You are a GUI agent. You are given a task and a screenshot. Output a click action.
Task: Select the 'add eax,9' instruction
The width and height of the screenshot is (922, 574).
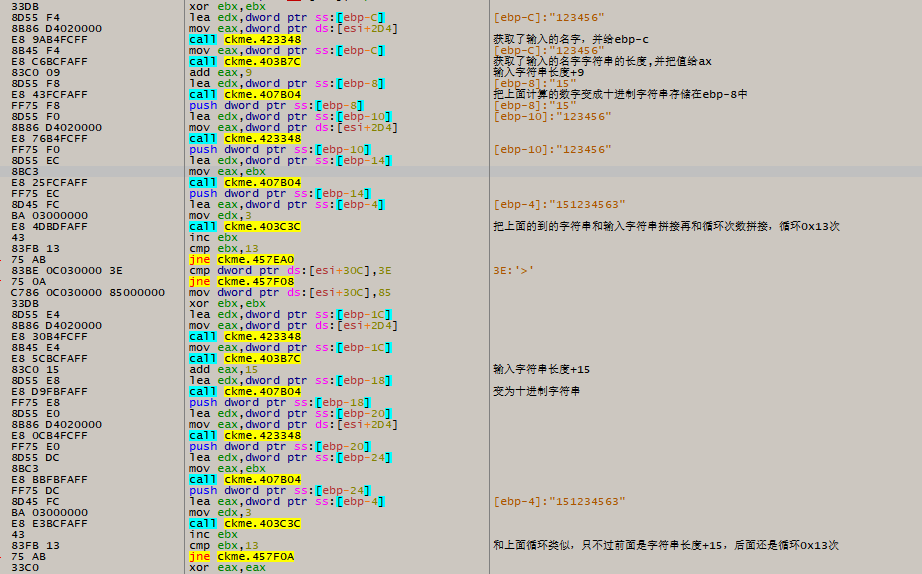tap(221, 72)
